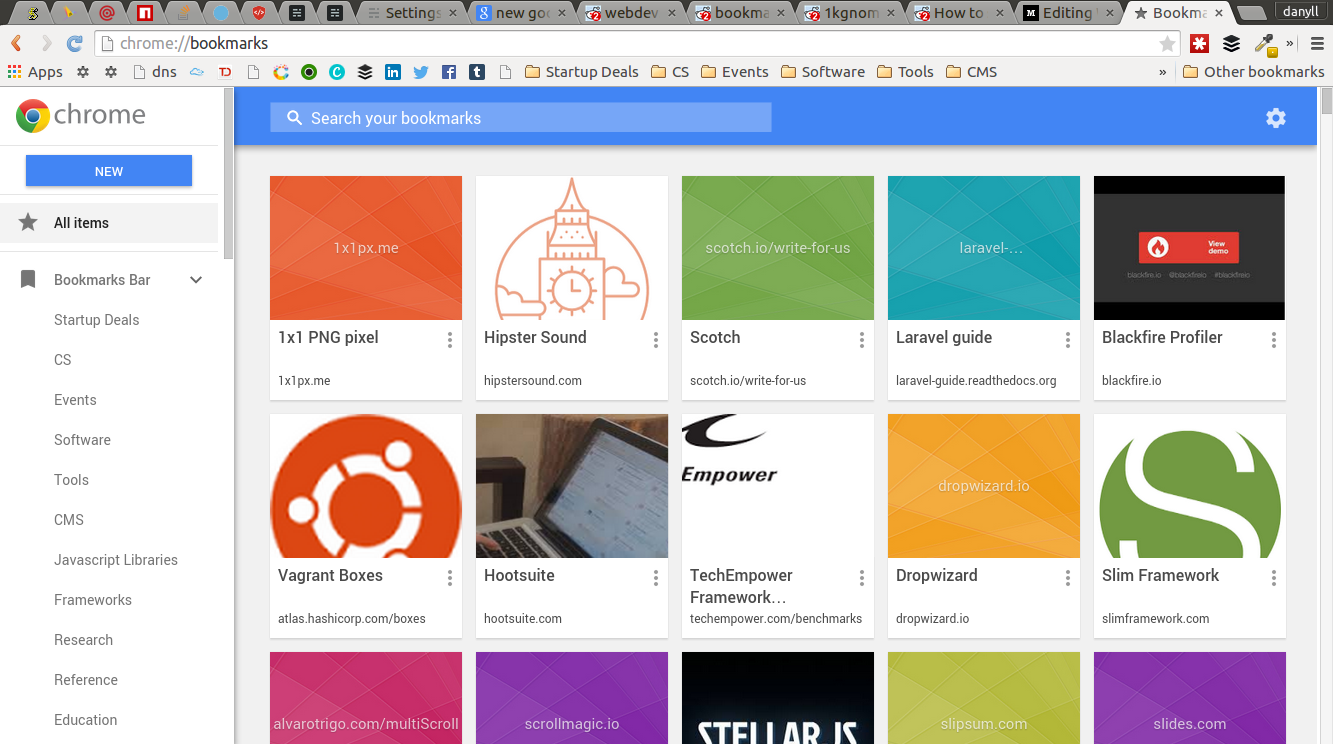Switch to the Editing Medium tab
Screen dimensions: 1333x744
1066,13
